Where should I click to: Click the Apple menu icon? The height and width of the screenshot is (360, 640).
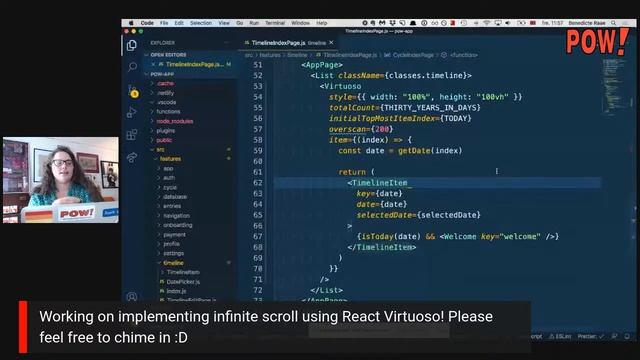131,23
